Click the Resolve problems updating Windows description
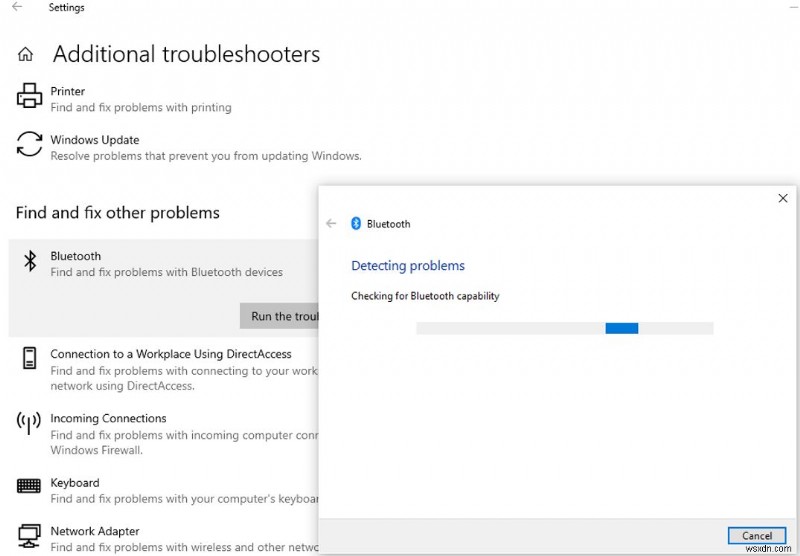The height and width of the screenshot is (556, 800). (x=206, y=156)
